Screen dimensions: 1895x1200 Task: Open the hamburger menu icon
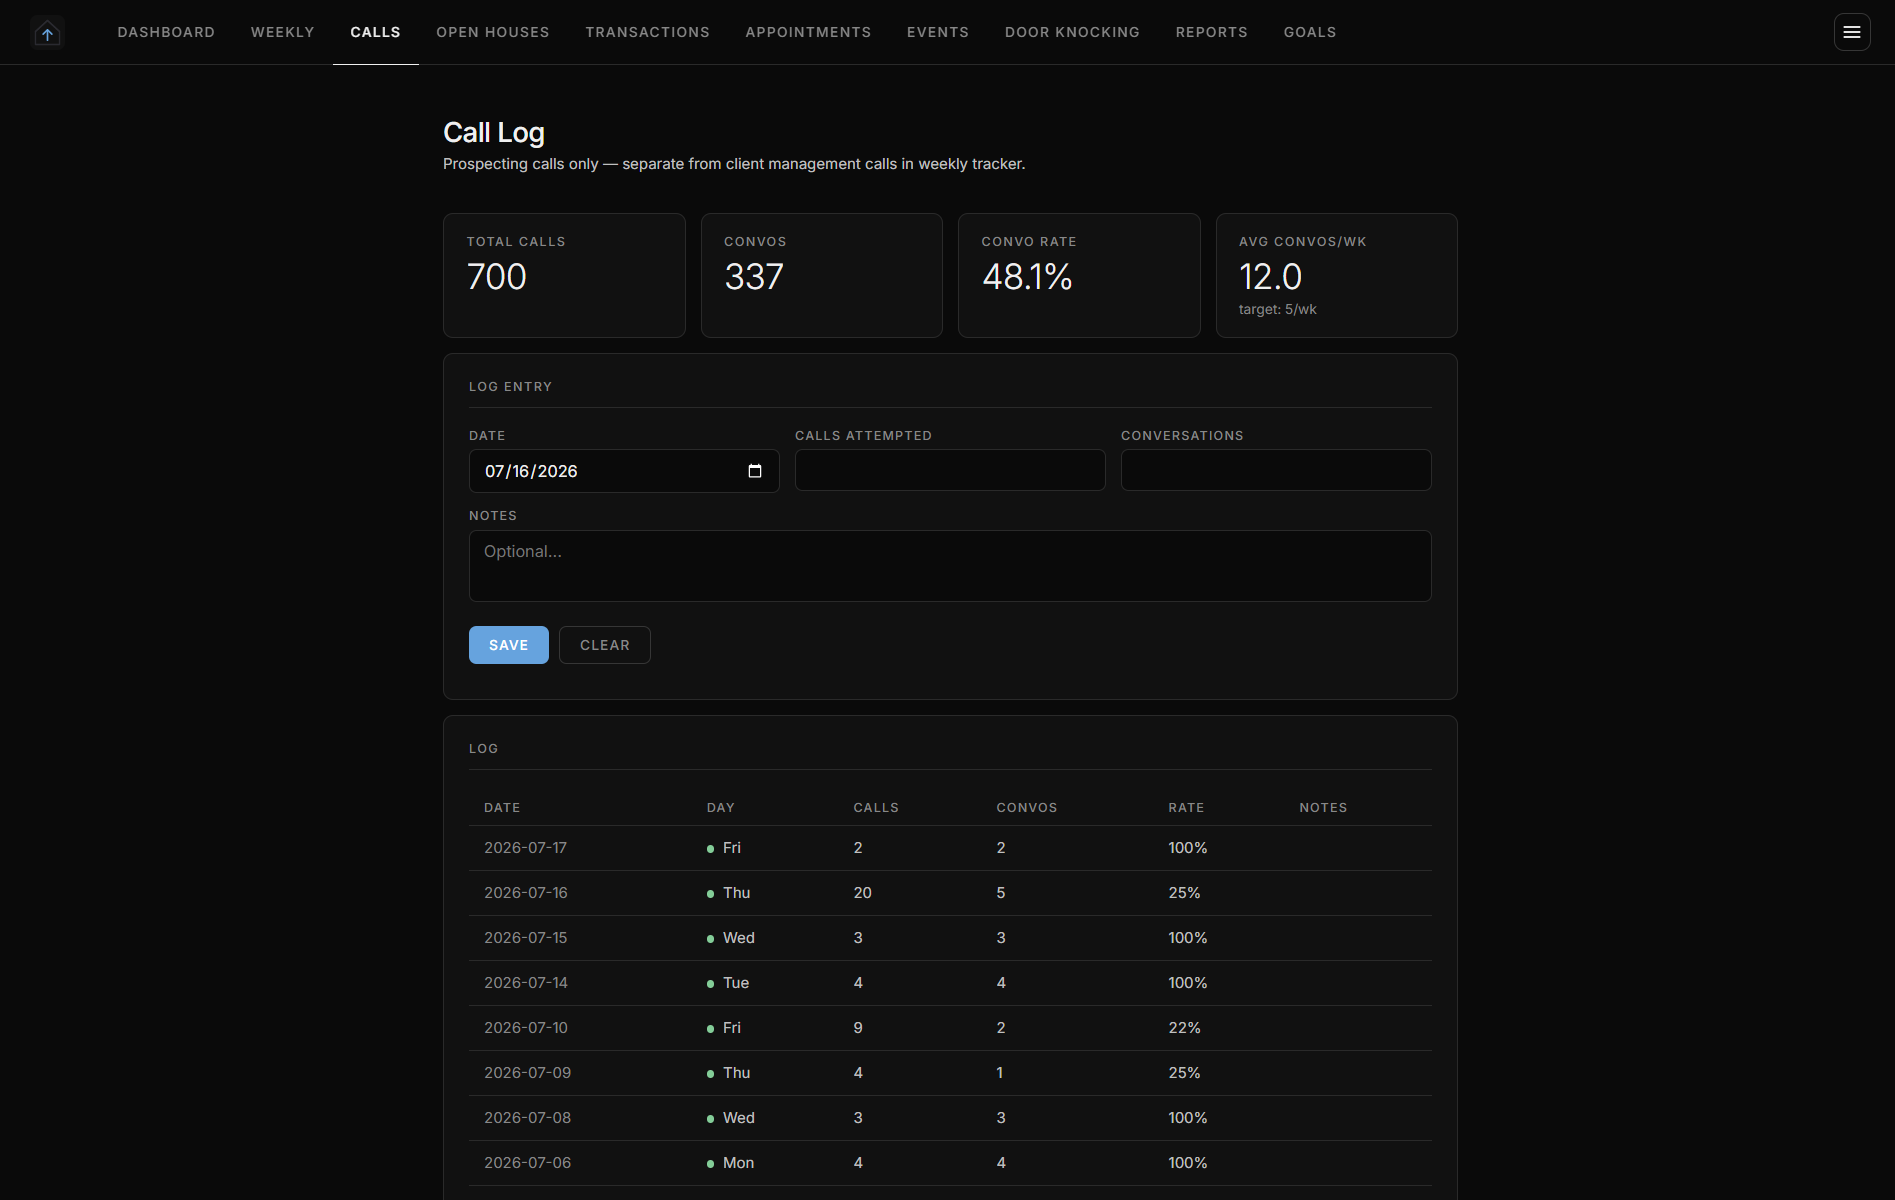click(1852, 32)
